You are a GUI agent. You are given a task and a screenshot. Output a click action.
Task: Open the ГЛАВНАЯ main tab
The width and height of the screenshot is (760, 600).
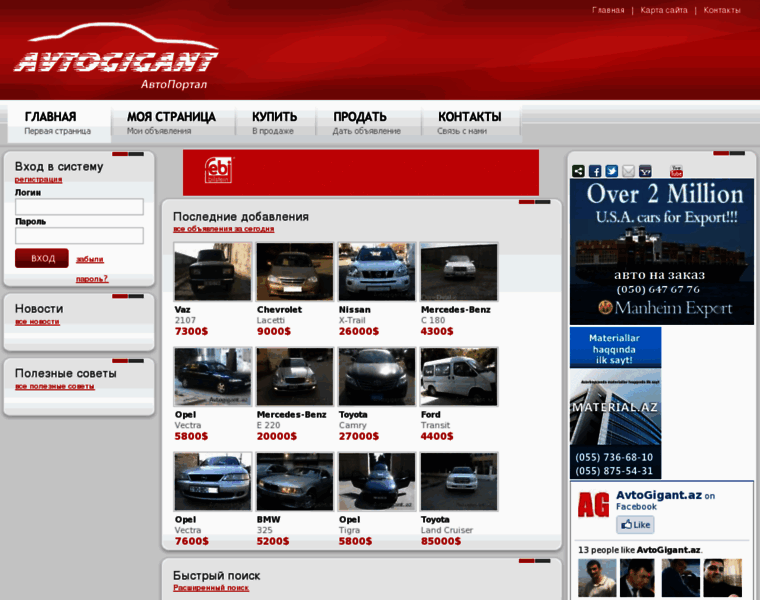click(x=59, y=122)
